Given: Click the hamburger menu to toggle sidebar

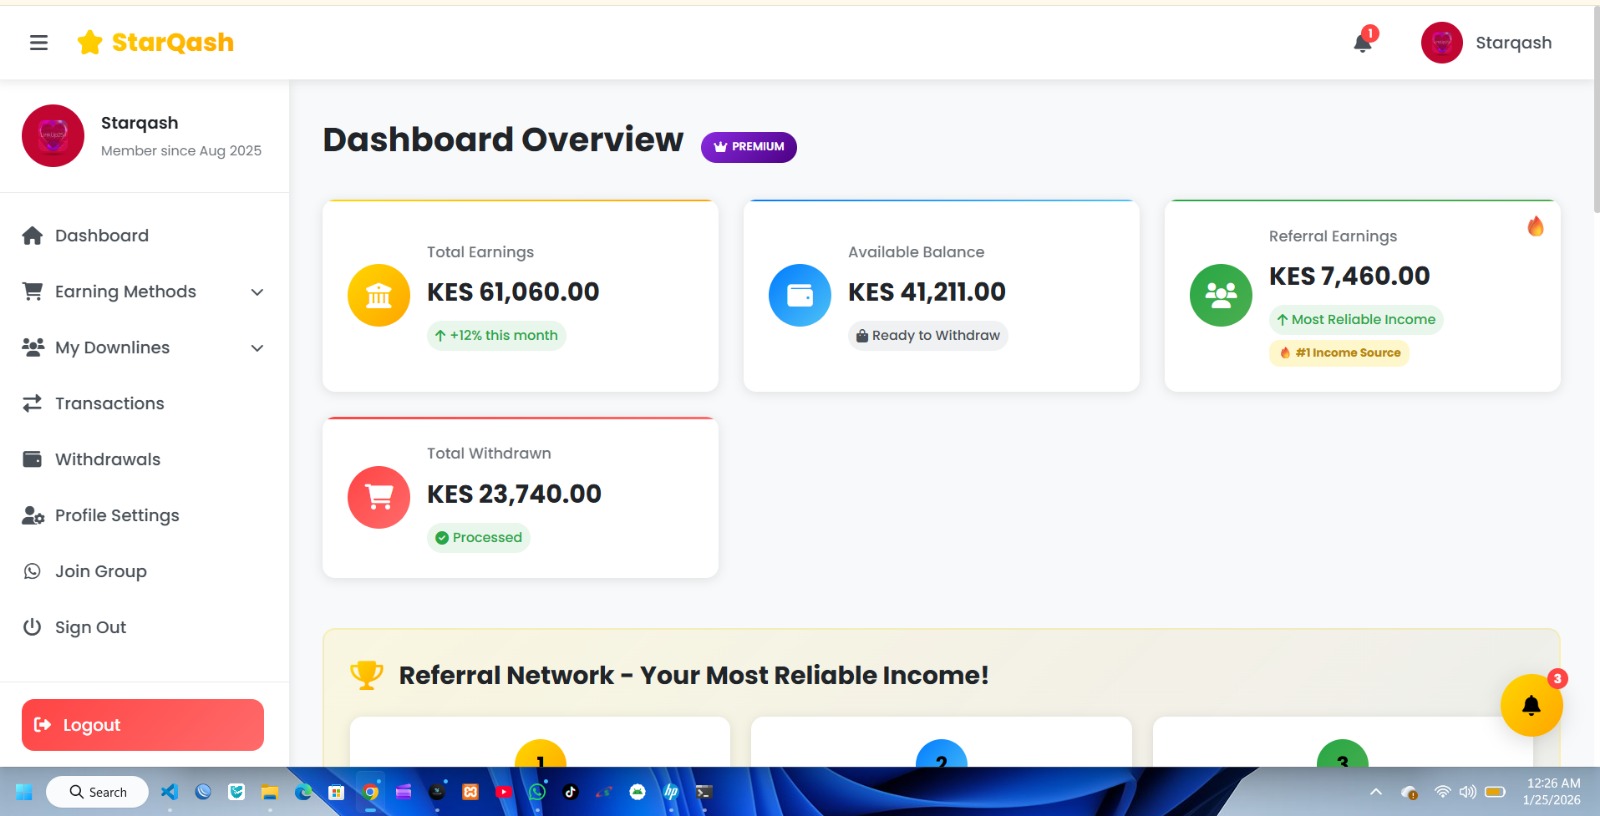Looking at the screenshot, I should tap(38, 42).
